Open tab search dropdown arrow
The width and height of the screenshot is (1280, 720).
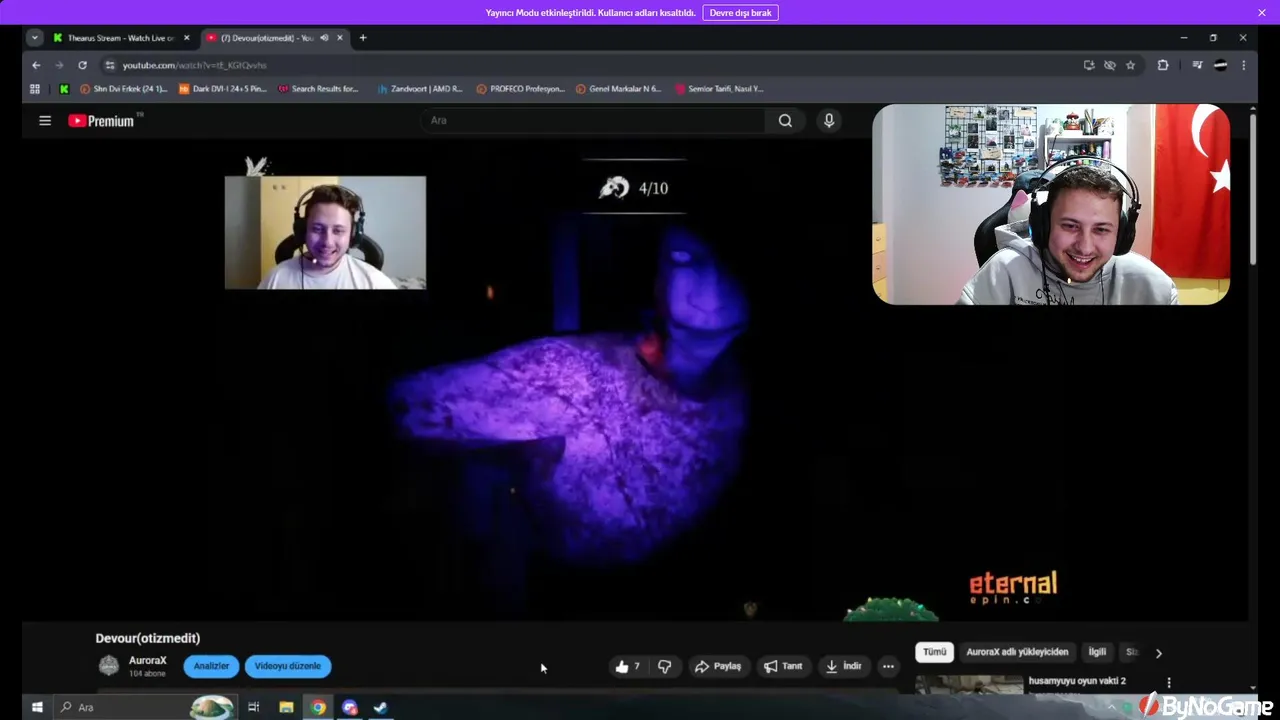(x=35, y=38)
